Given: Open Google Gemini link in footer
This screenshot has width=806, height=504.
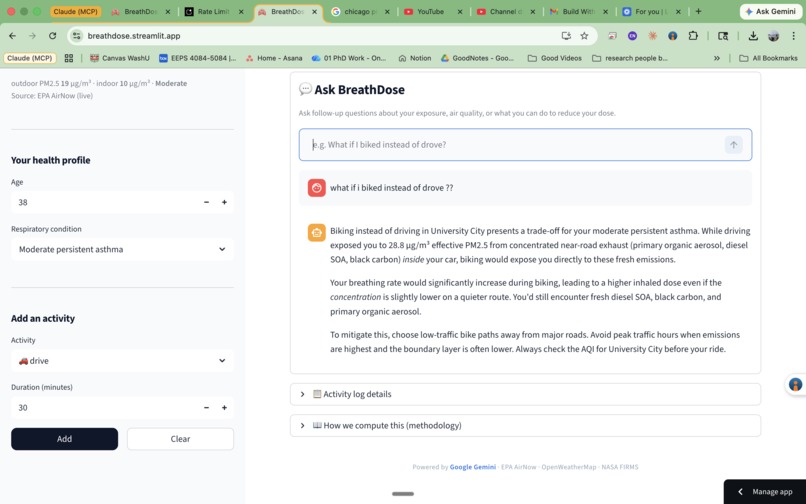Looking at the screenshot, I should pyautogui.click(x=472, y=467).
